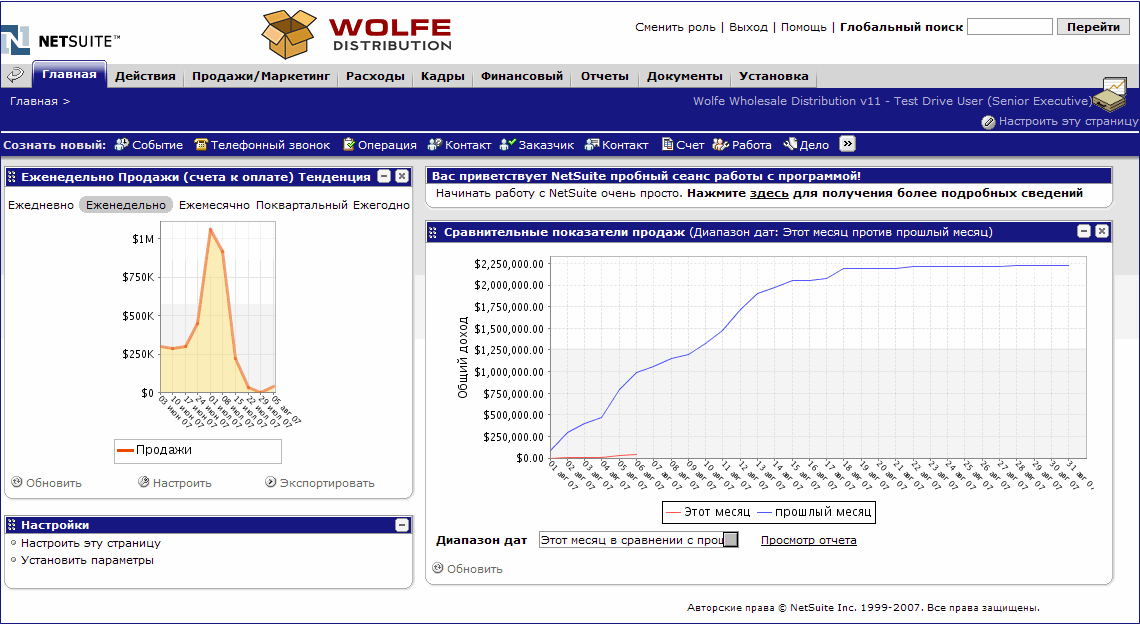1140x624 pixels.
Task: Switch trend chart to Поквартальный
Action: tap(302, 205)
